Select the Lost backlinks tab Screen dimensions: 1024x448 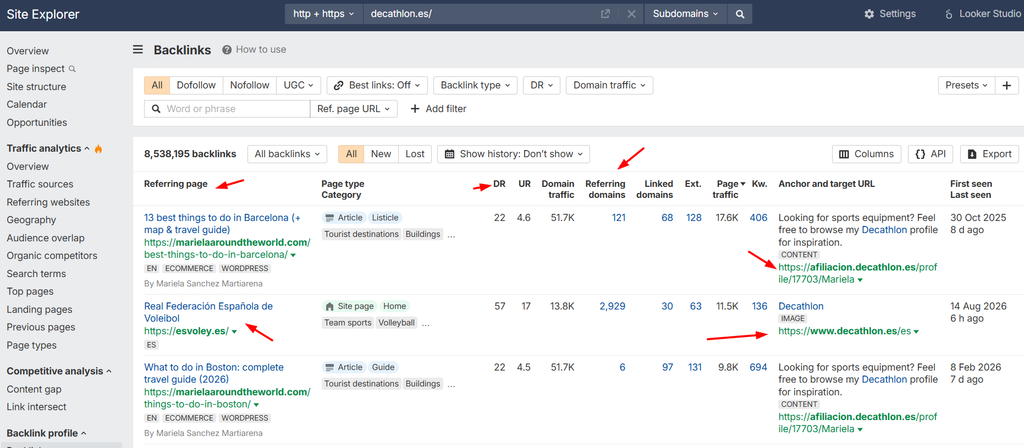(415, 154)
